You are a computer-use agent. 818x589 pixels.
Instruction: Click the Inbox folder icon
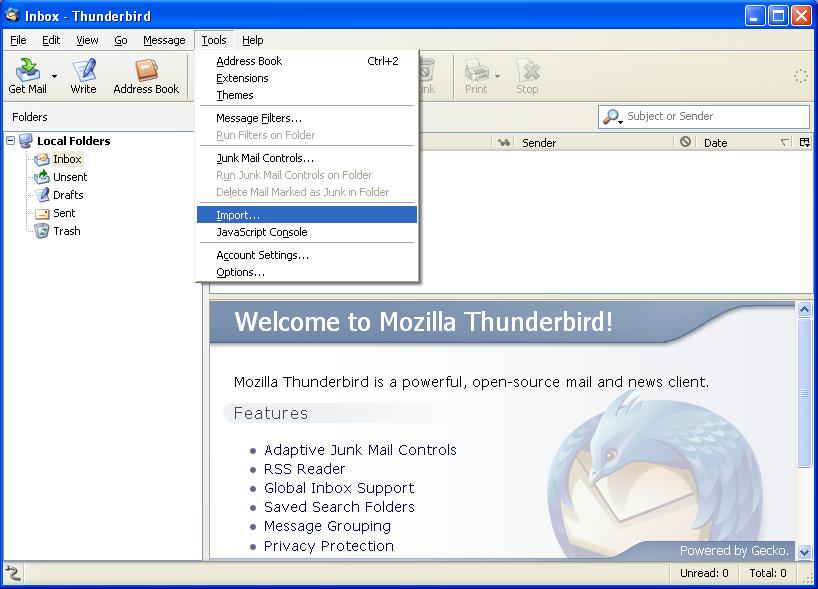click(x=42, y=159)
